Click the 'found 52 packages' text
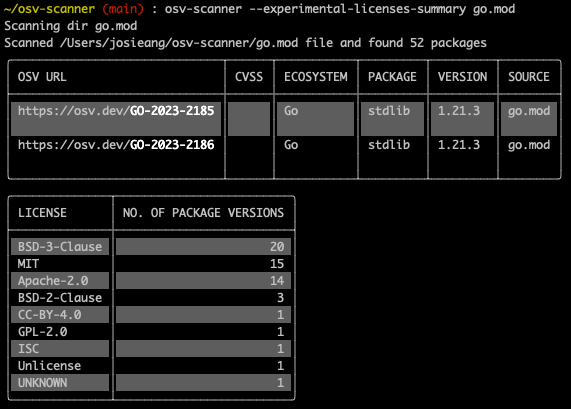571x409 pixels. coord(427,43)
